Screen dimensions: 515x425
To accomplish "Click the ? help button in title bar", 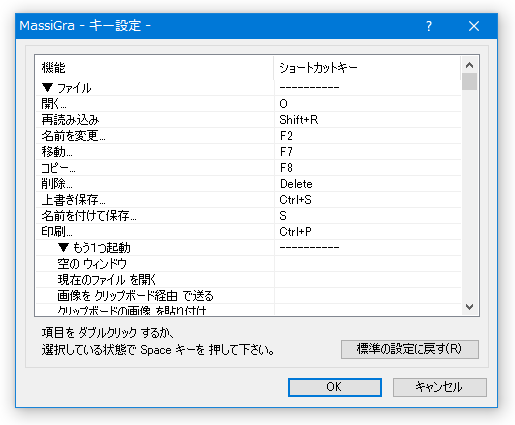I will (429, 26).
